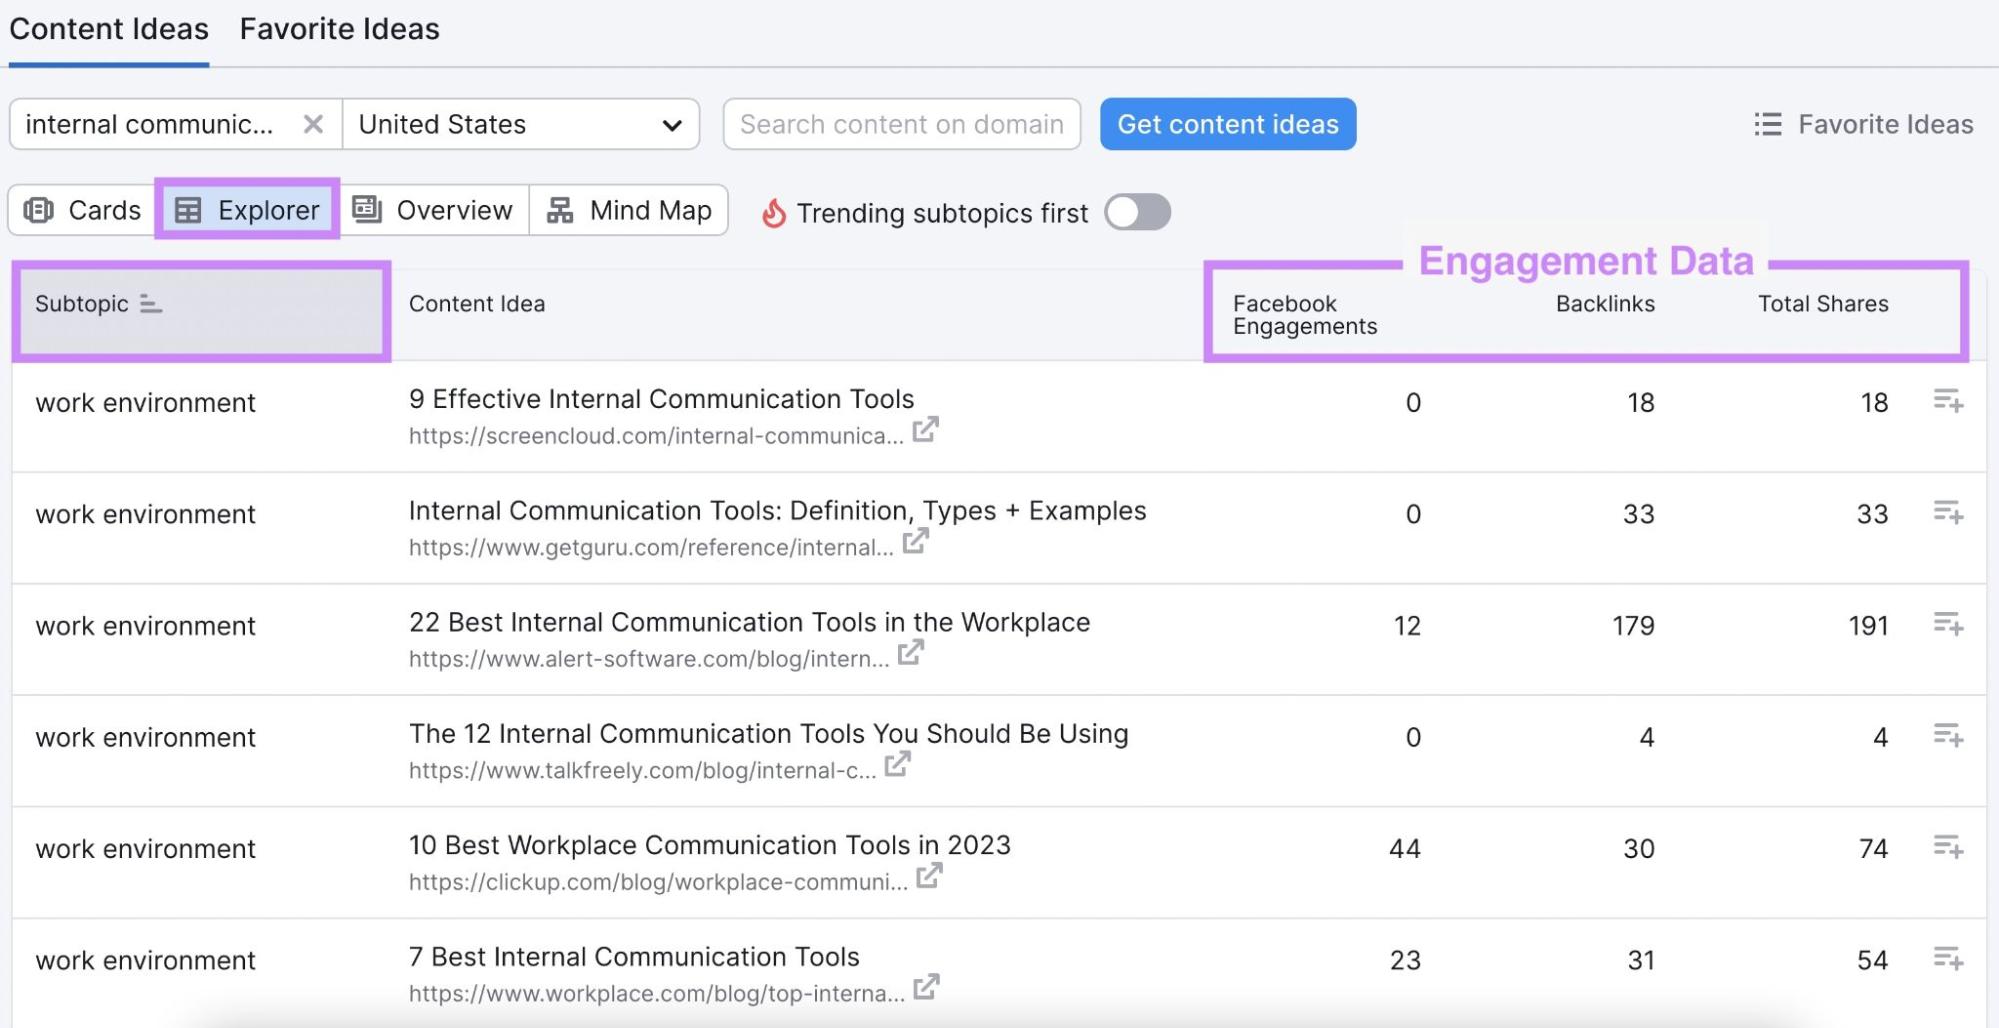Click the trending flame icon

pos(774,213)
